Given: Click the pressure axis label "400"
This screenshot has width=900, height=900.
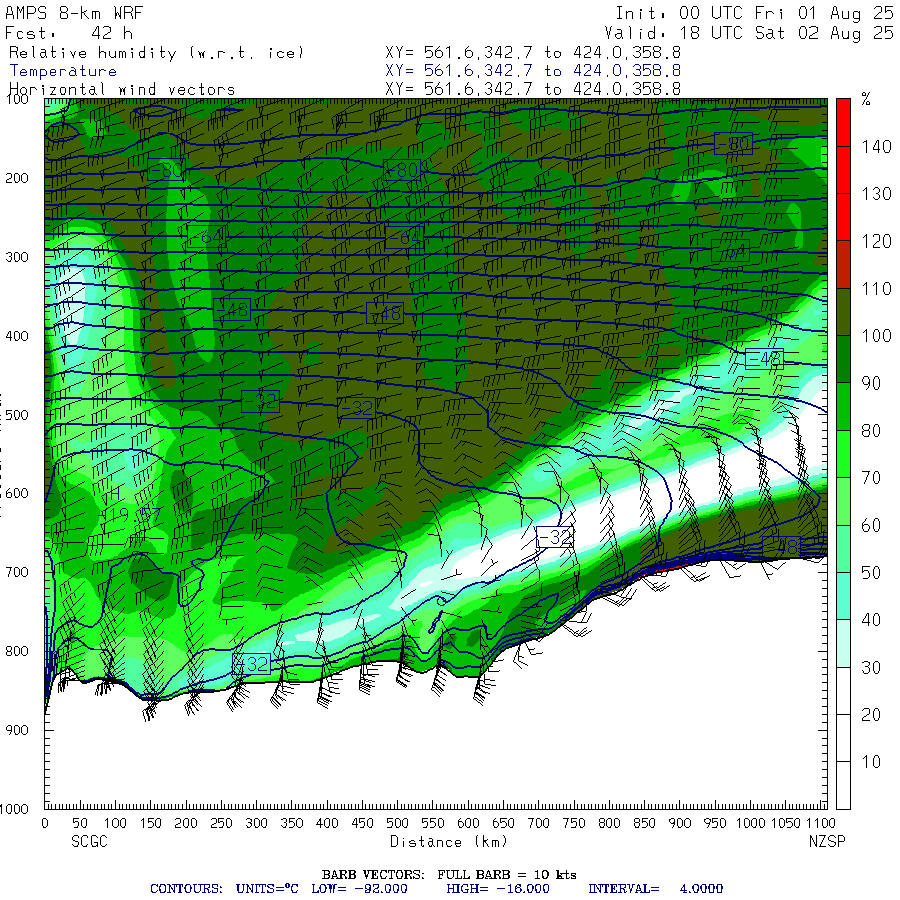Looking at the screenshot, I should pyautogui.click(x=17, y=336).
